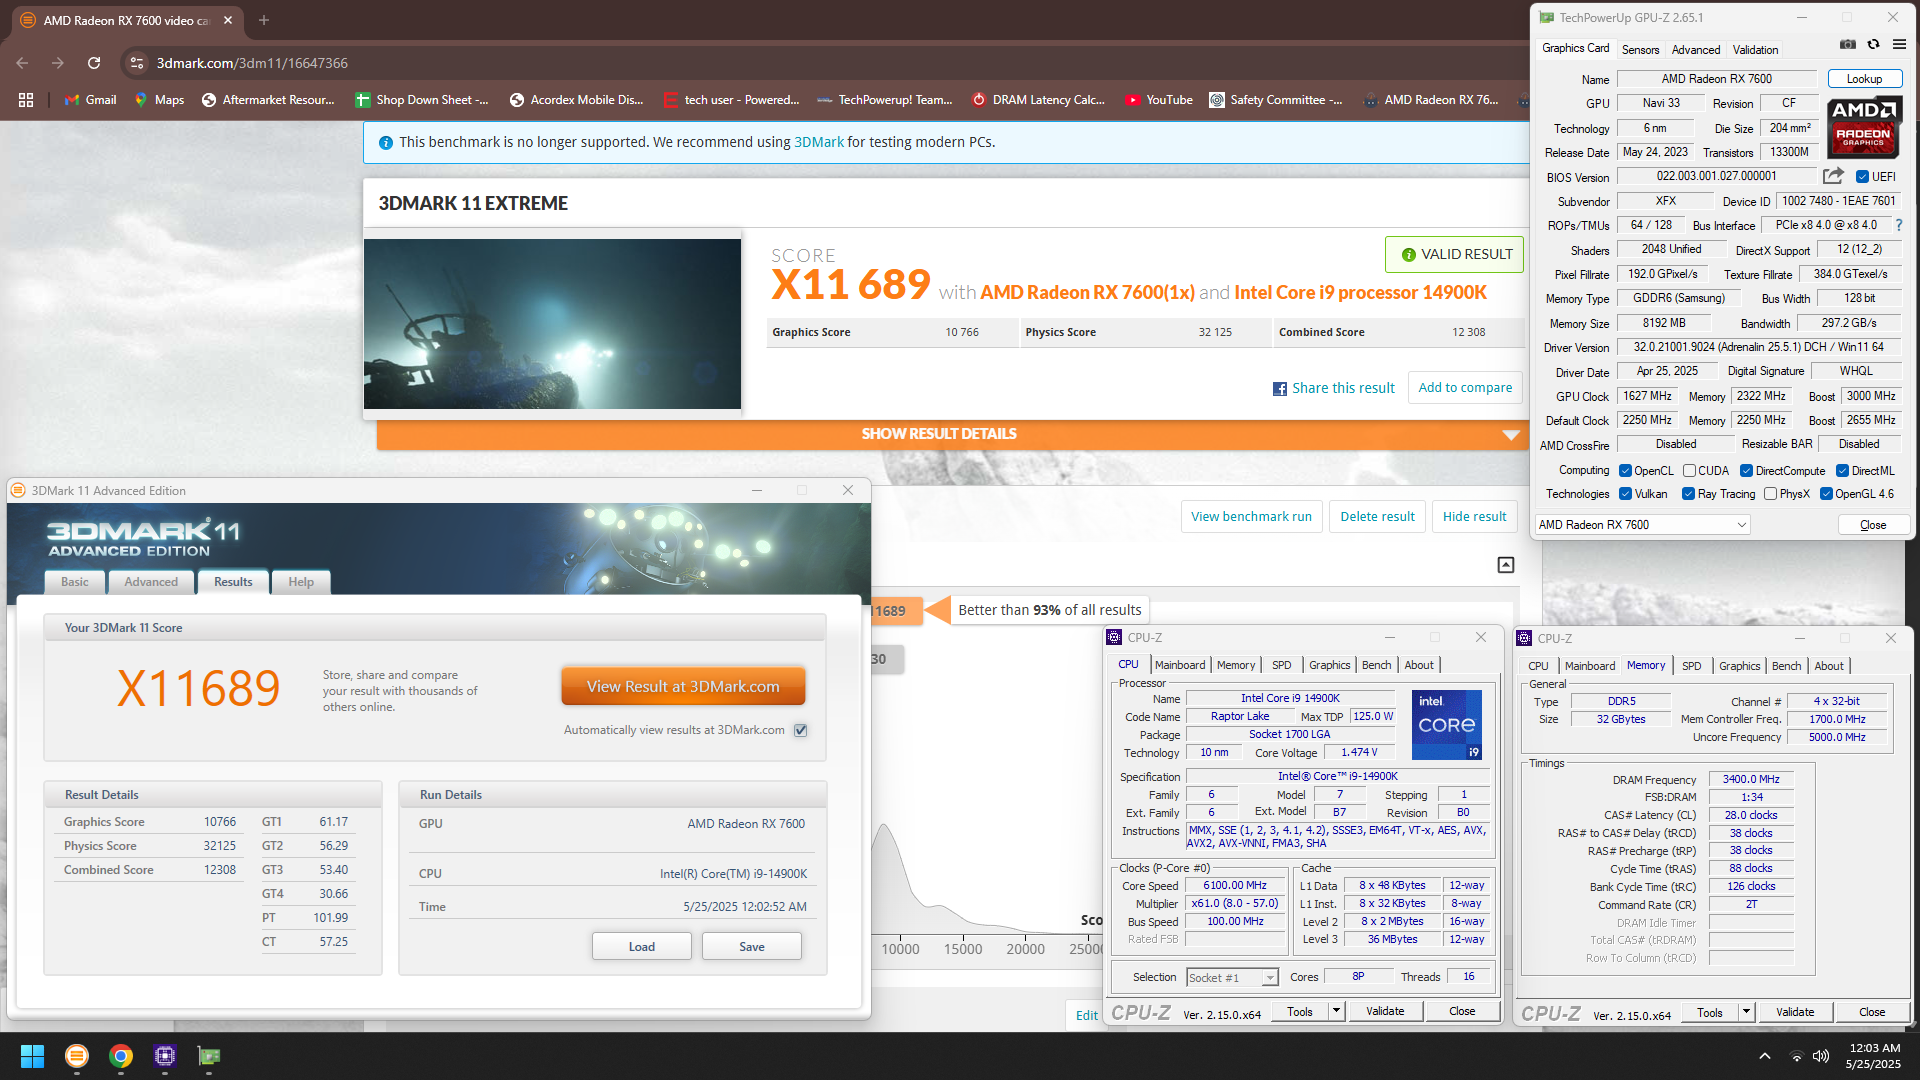Open Gmail bookmark
Viewport: 1920px width, 1080px height.
[90, 100]
